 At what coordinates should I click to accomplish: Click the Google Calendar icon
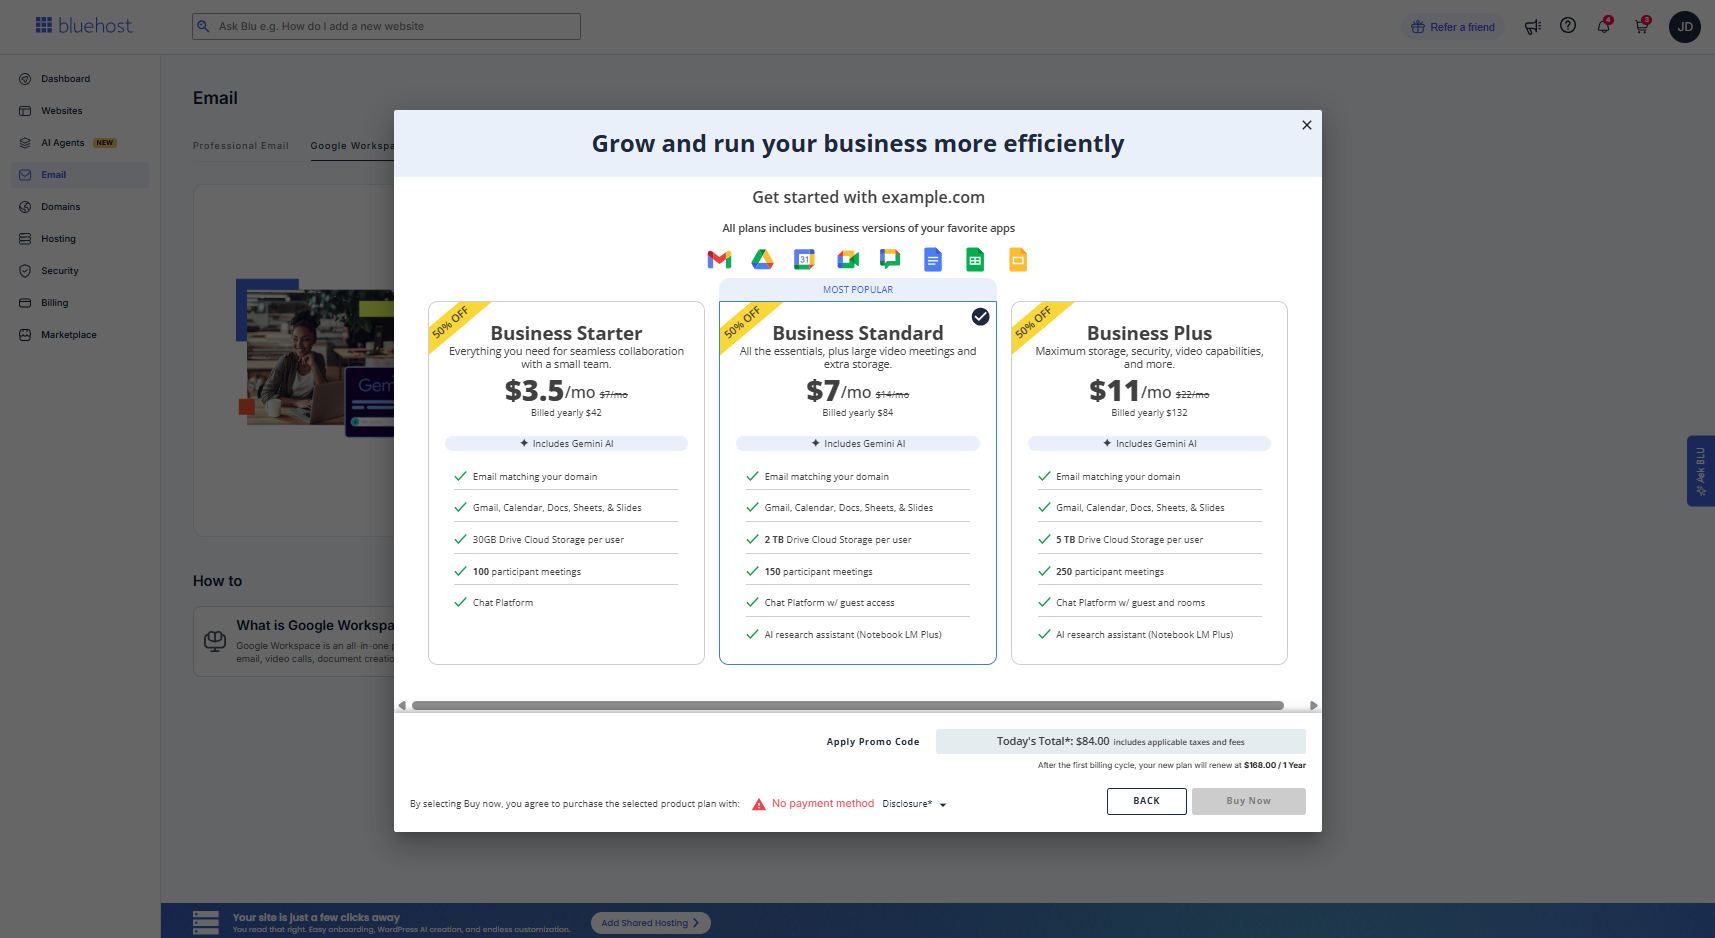tap(804, 260)
